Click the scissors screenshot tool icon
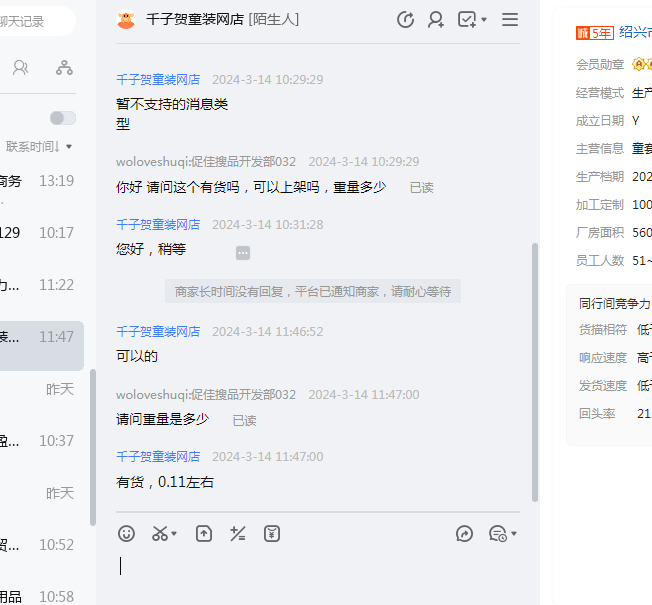This screenshot has height=605, width=652. pyautogui.click(x=160, y=534)
